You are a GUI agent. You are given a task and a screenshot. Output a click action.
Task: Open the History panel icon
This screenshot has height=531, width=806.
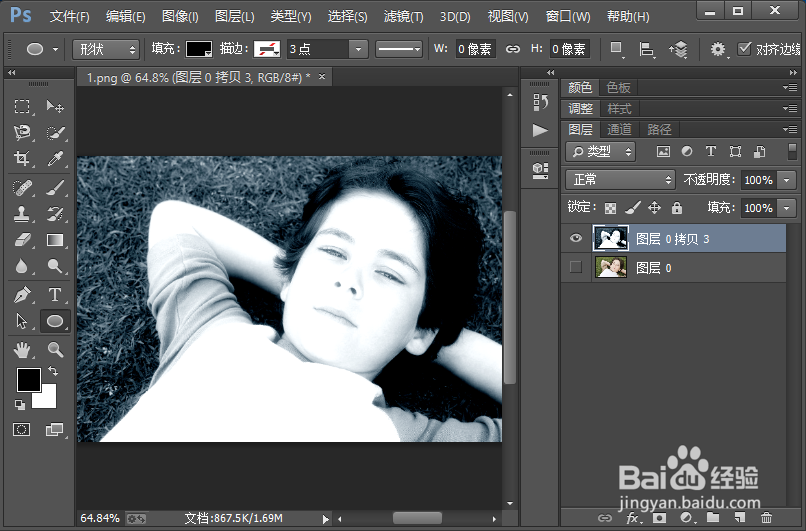(540, 102)
